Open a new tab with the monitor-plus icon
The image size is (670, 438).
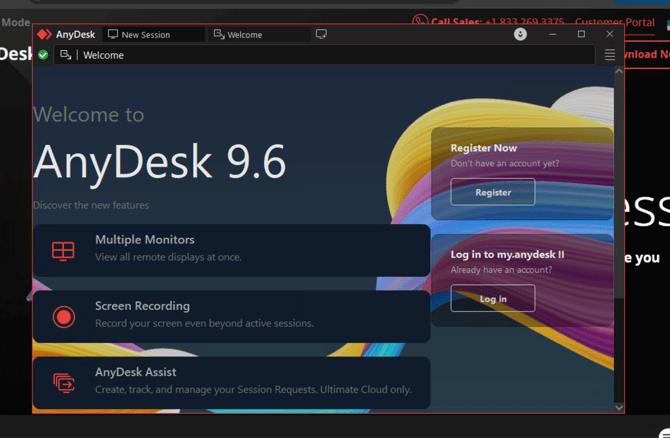click(x=321, y=34)
